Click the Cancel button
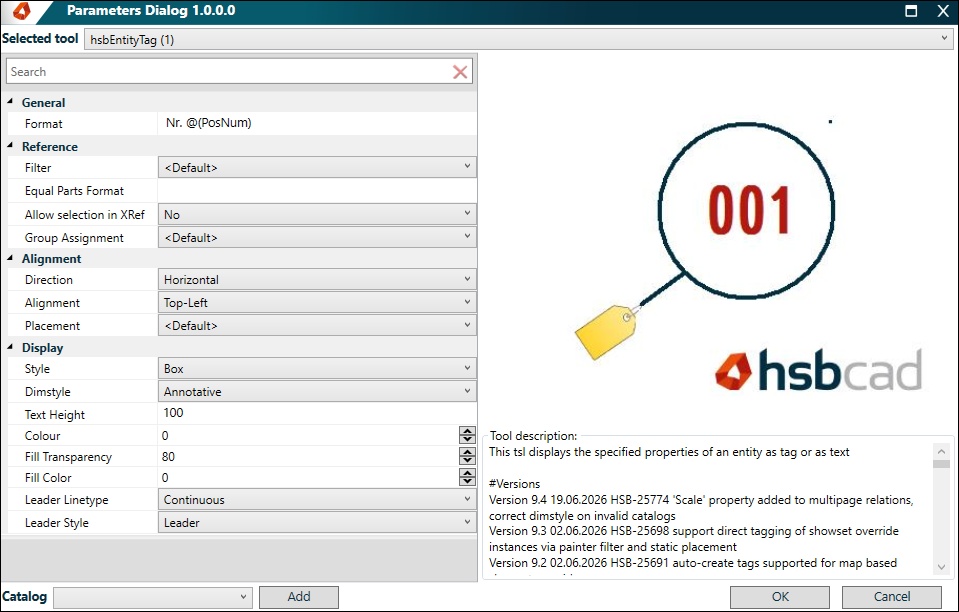Screen dimensions: 959x612 tap(892, 597)
